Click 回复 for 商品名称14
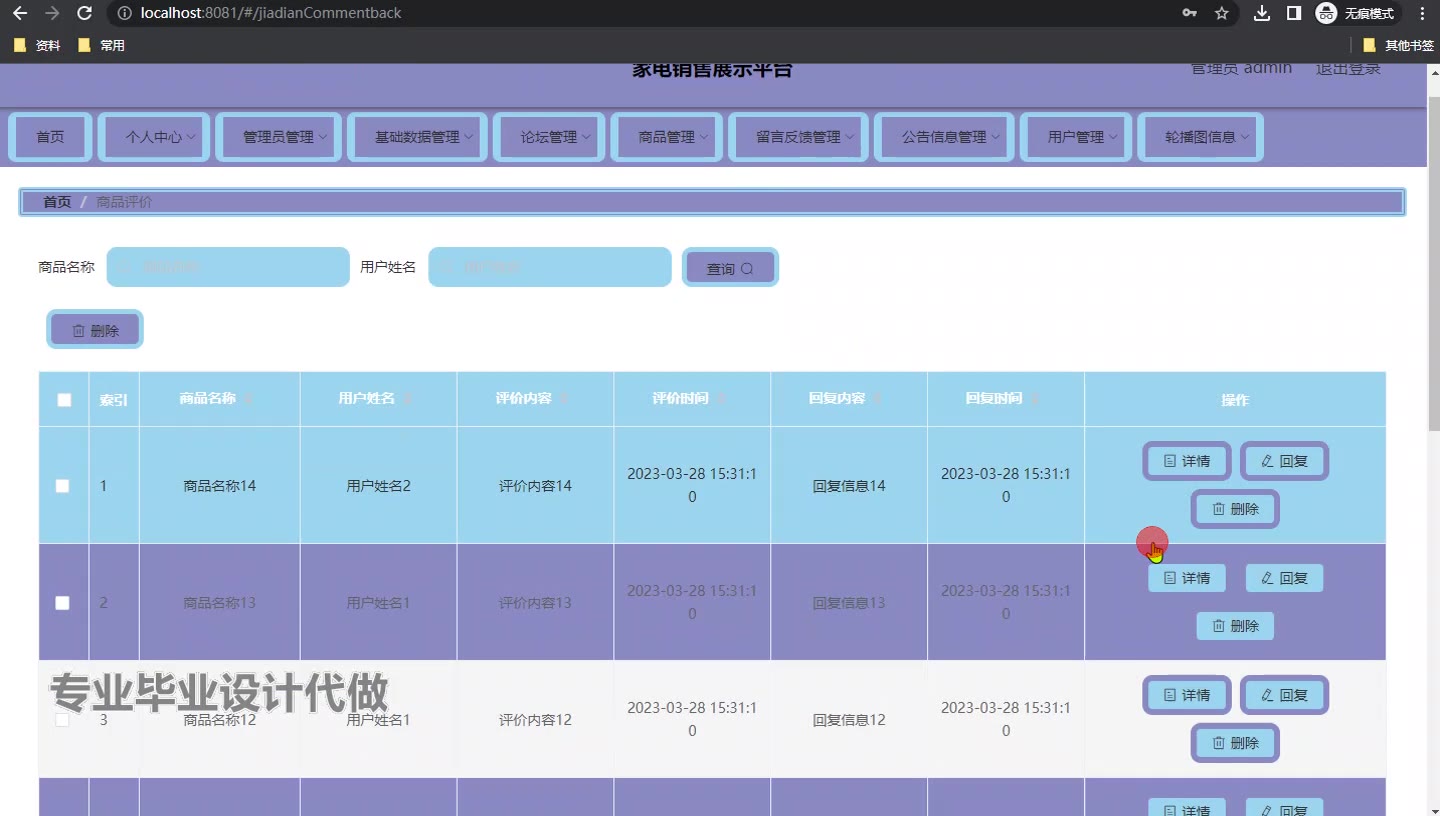1440x816 pixels. pyautogui.click(x=1285, y=461)
